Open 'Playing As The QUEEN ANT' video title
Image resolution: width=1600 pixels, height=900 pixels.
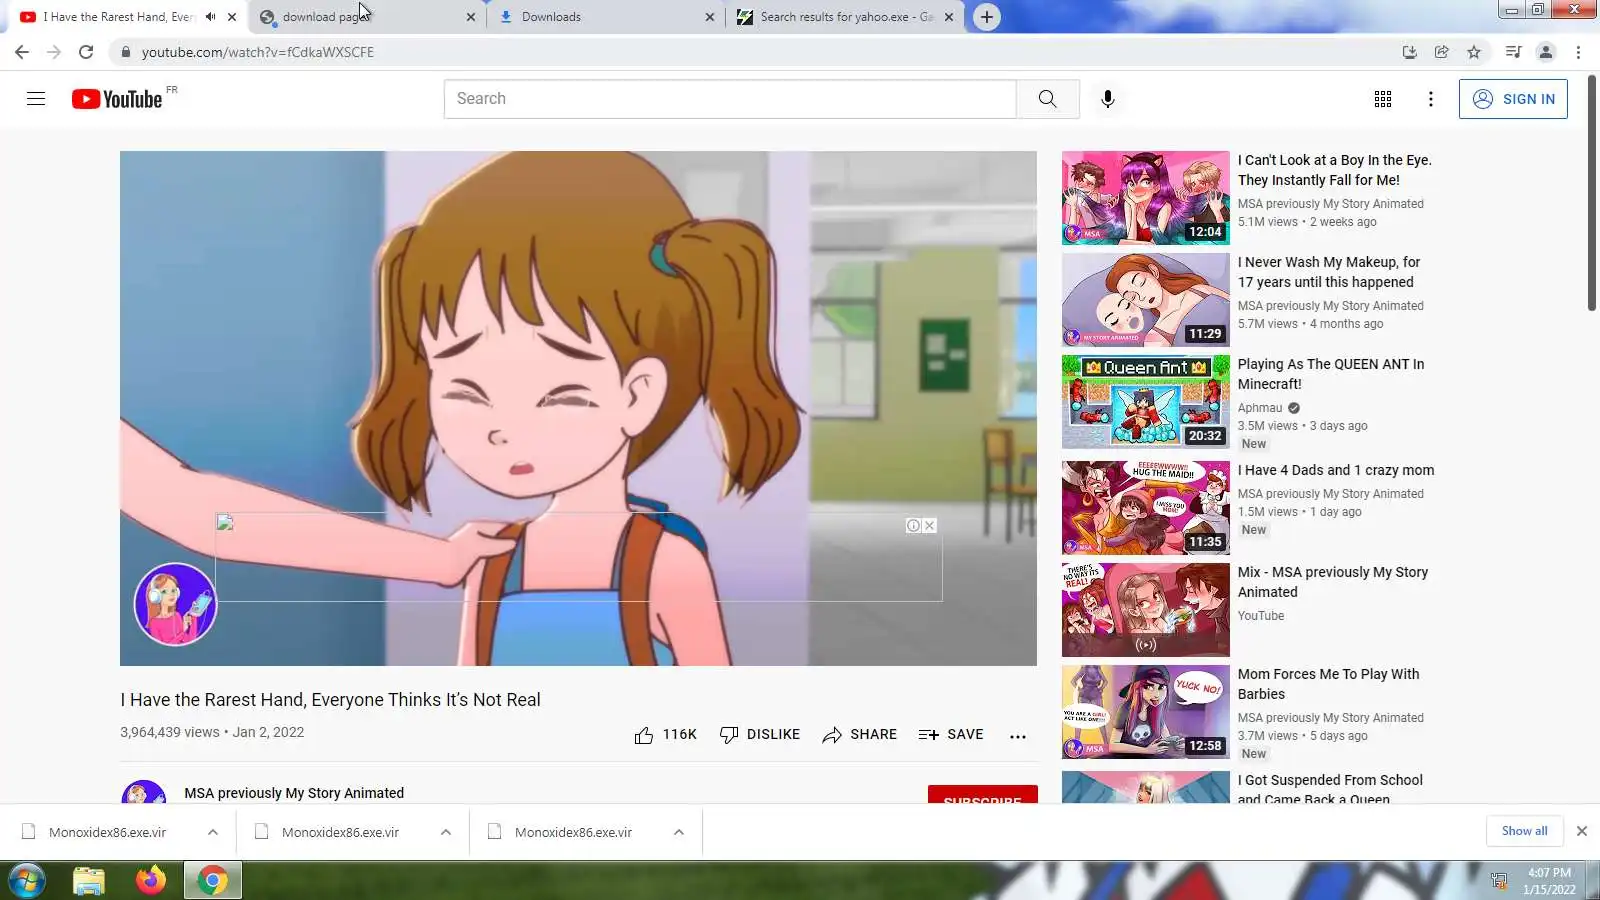click(x=1331, y=374)
